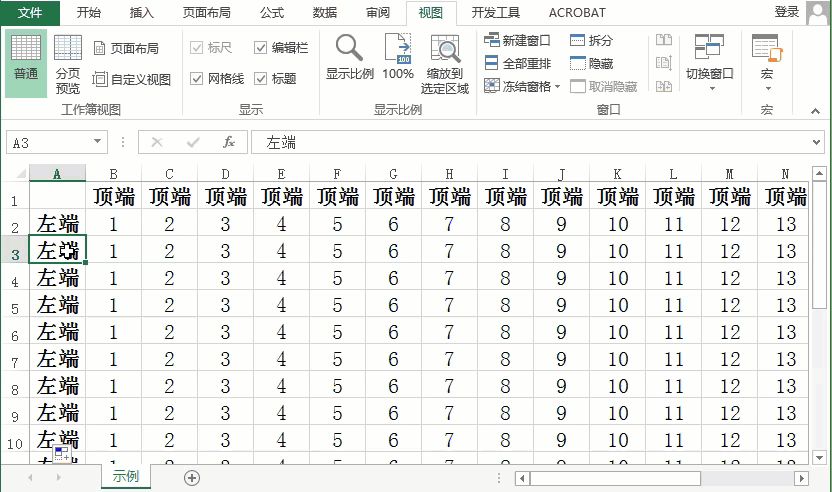
Task: Switch to the 公式 formulas tab
Action: click(272, 13)
